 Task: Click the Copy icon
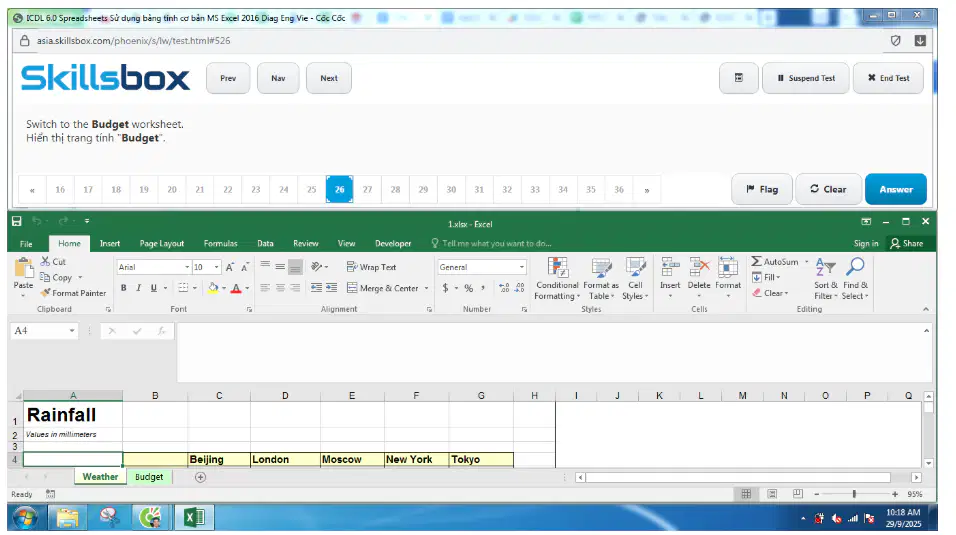pos(45,277)
